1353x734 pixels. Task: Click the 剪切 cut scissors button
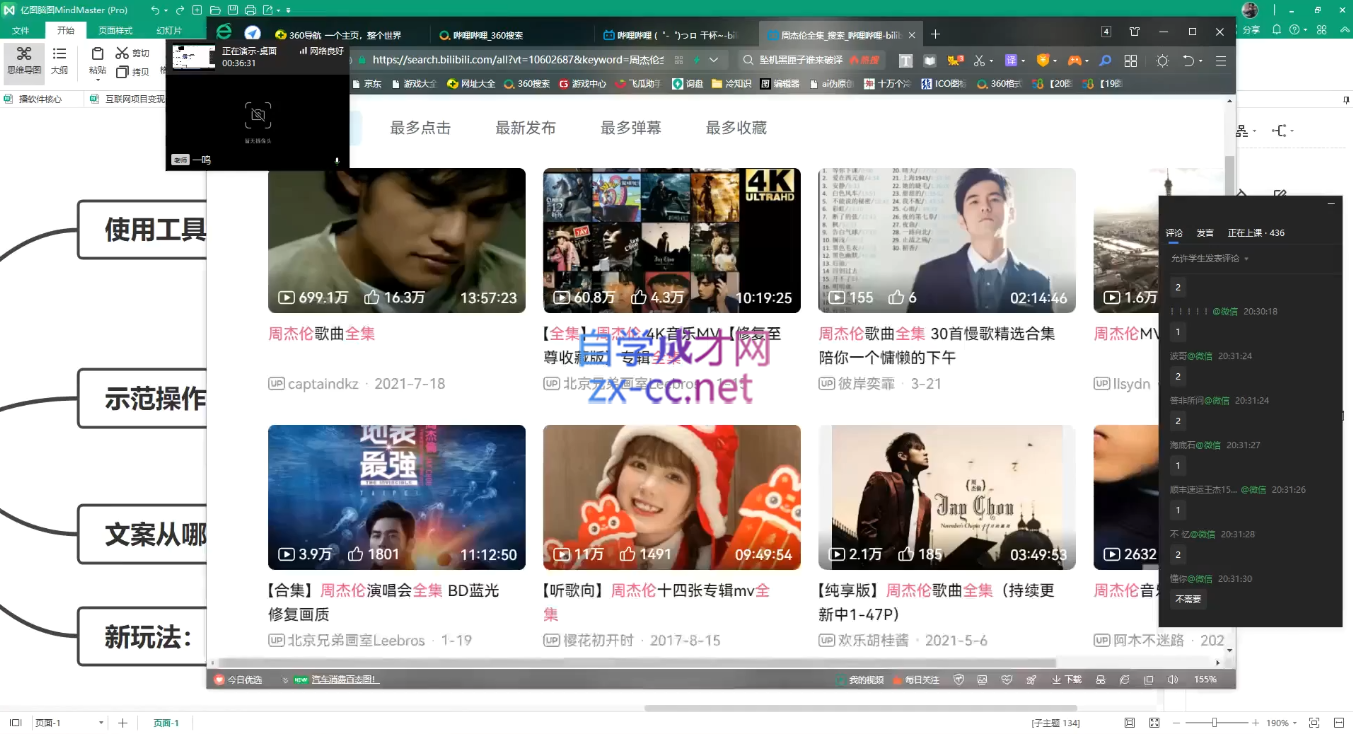132,53
